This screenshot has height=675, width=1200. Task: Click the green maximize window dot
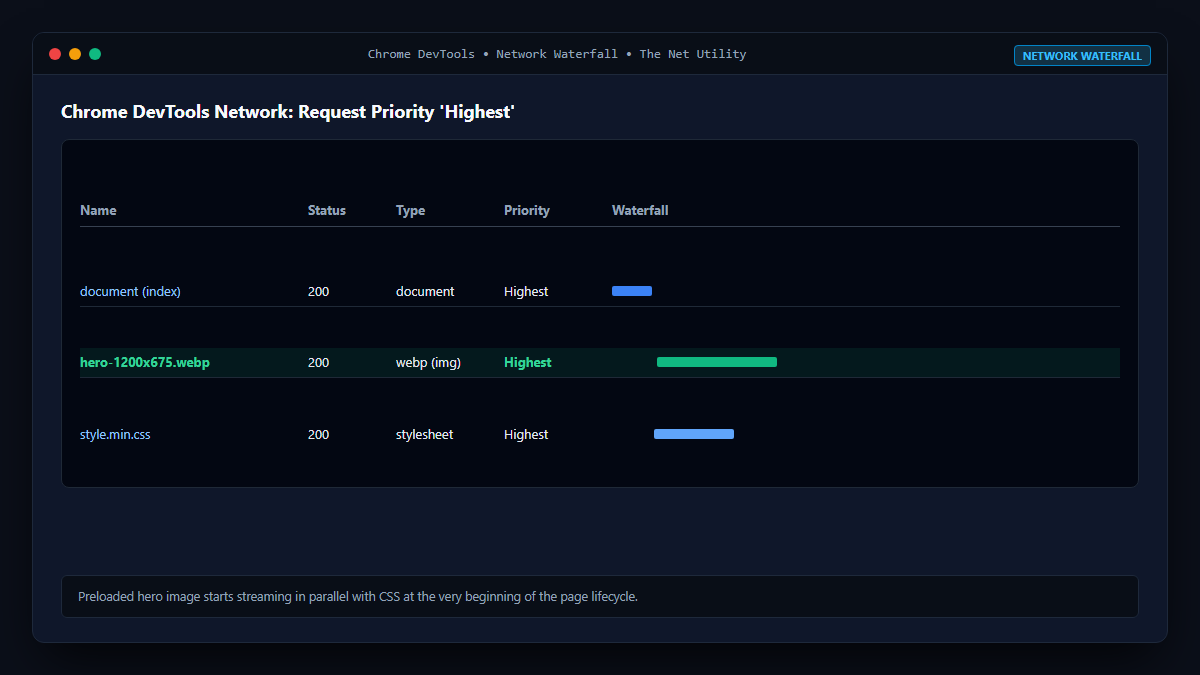[x=95, y=54]
